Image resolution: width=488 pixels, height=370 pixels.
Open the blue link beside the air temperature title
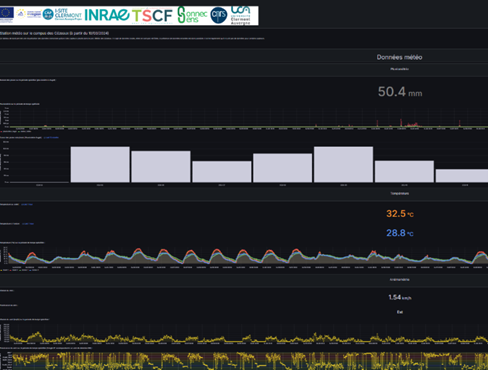tap(28, 224)
